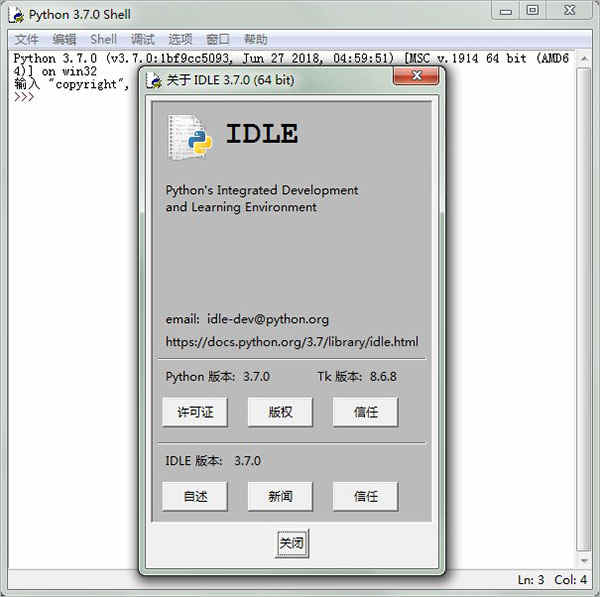600x597 pixels.
Task: Open the 帮助 menu in Shell window
Action: pyautogui.click(x=256, y=39)
